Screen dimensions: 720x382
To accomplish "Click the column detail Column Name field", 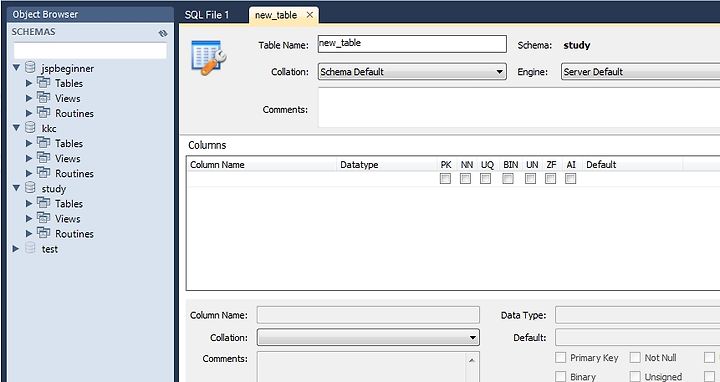I will click(x=368, y=315).
